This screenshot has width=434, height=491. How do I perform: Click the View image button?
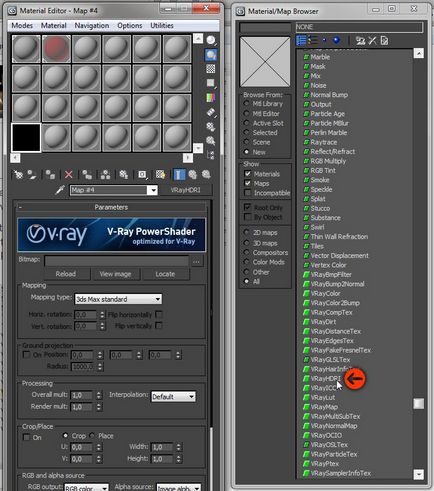pyautogui.click(x=115, y=274)
